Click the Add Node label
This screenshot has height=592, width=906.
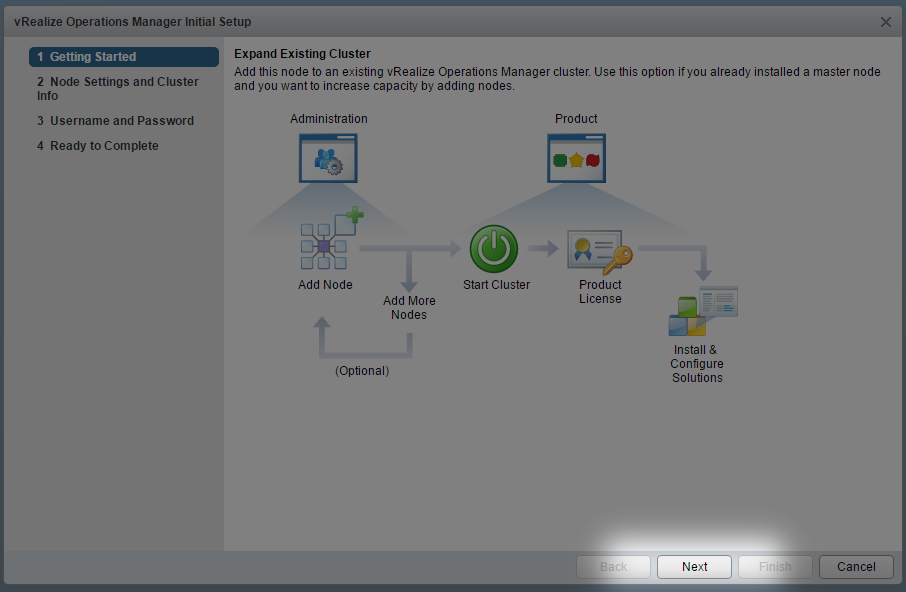pos(325,285)
